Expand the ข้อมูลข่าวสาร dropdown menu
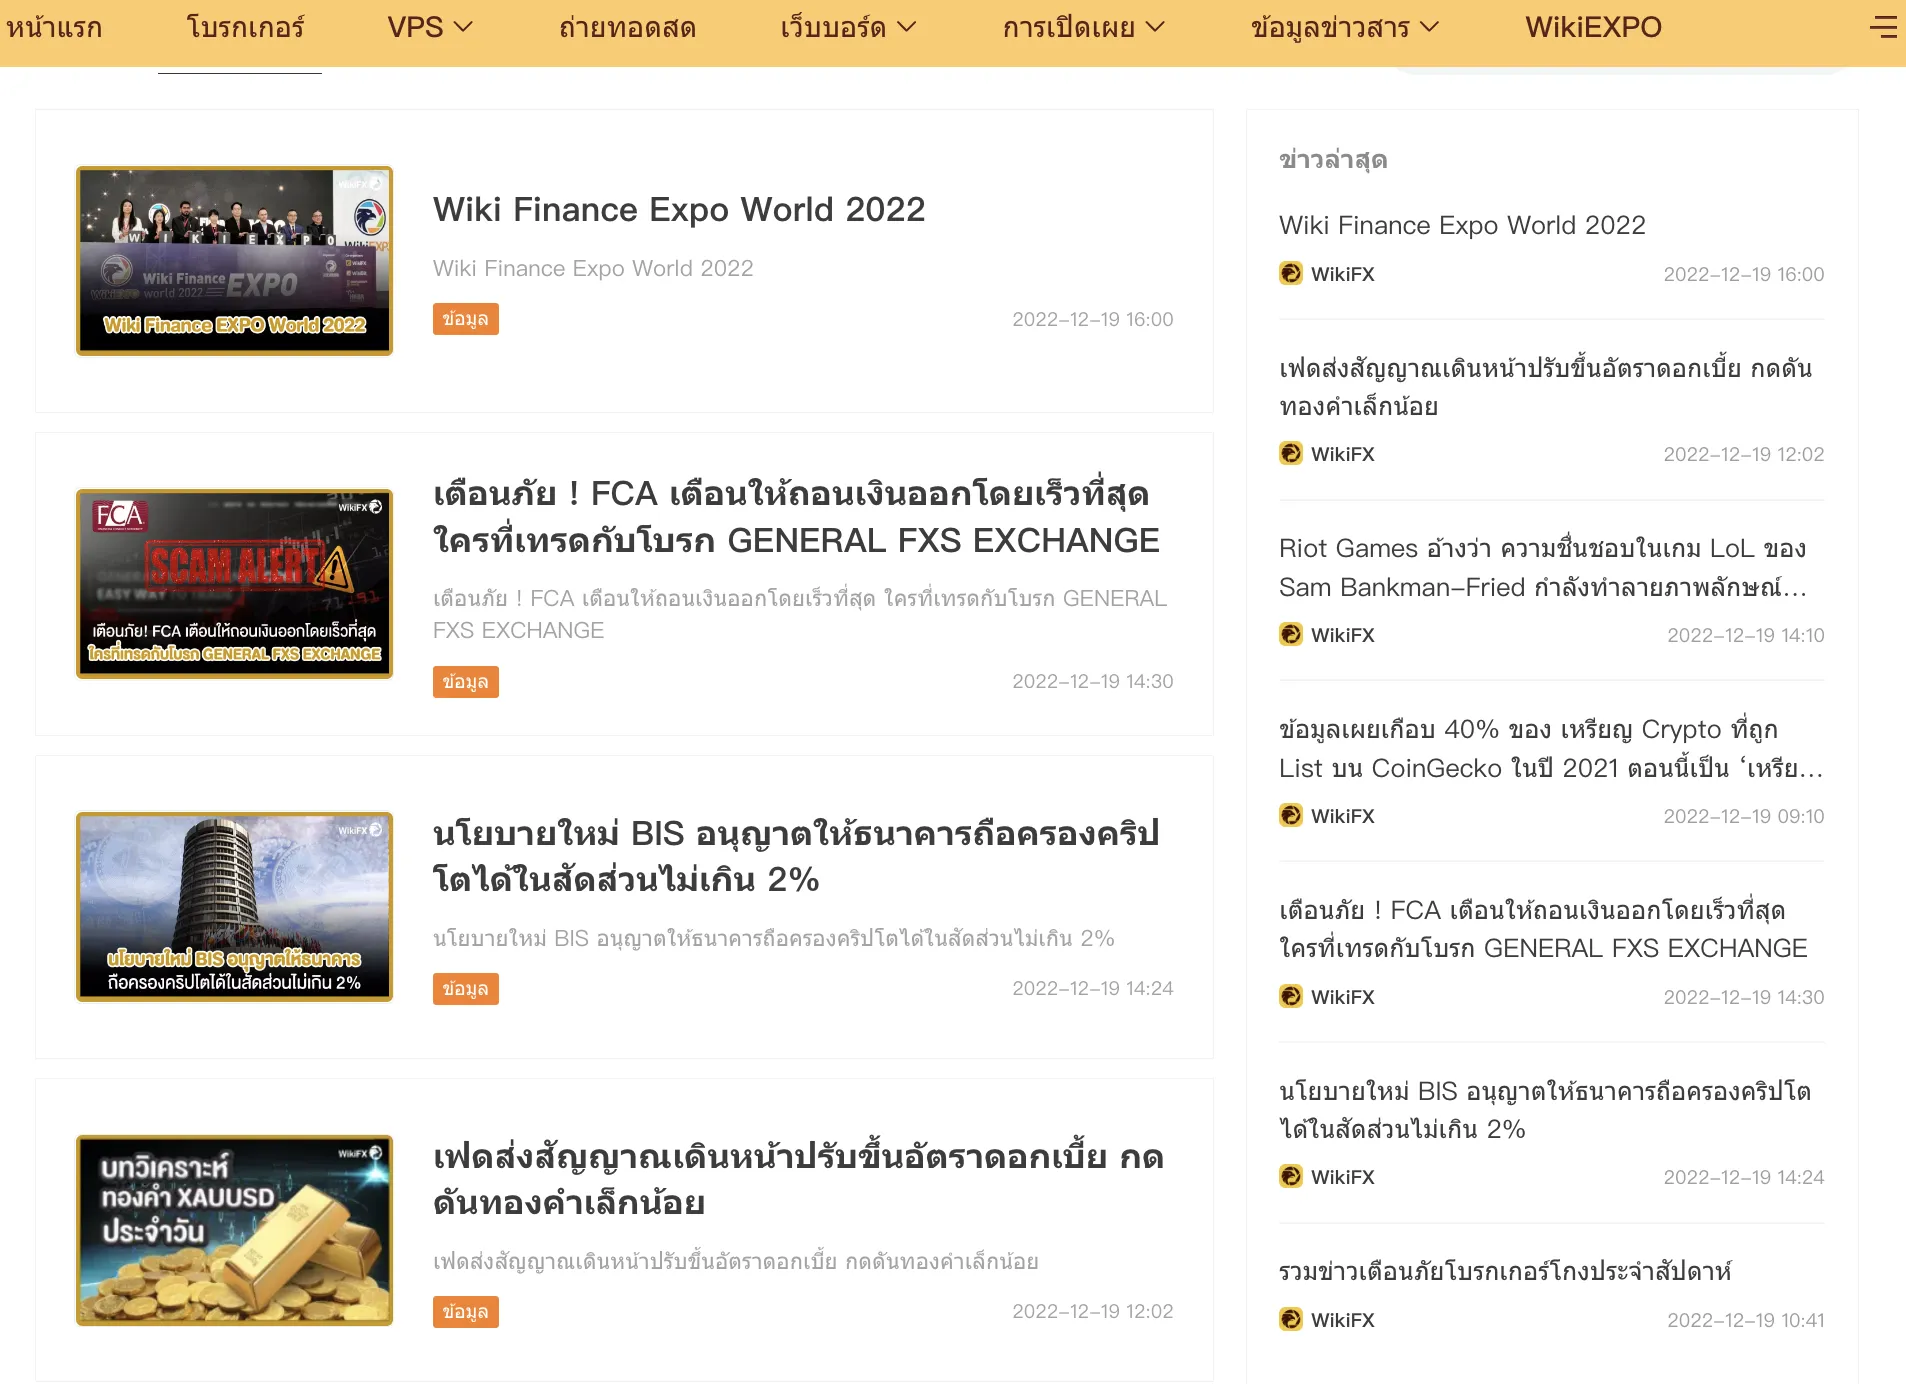1906x1384 pixels. (x=1345, y=27)
